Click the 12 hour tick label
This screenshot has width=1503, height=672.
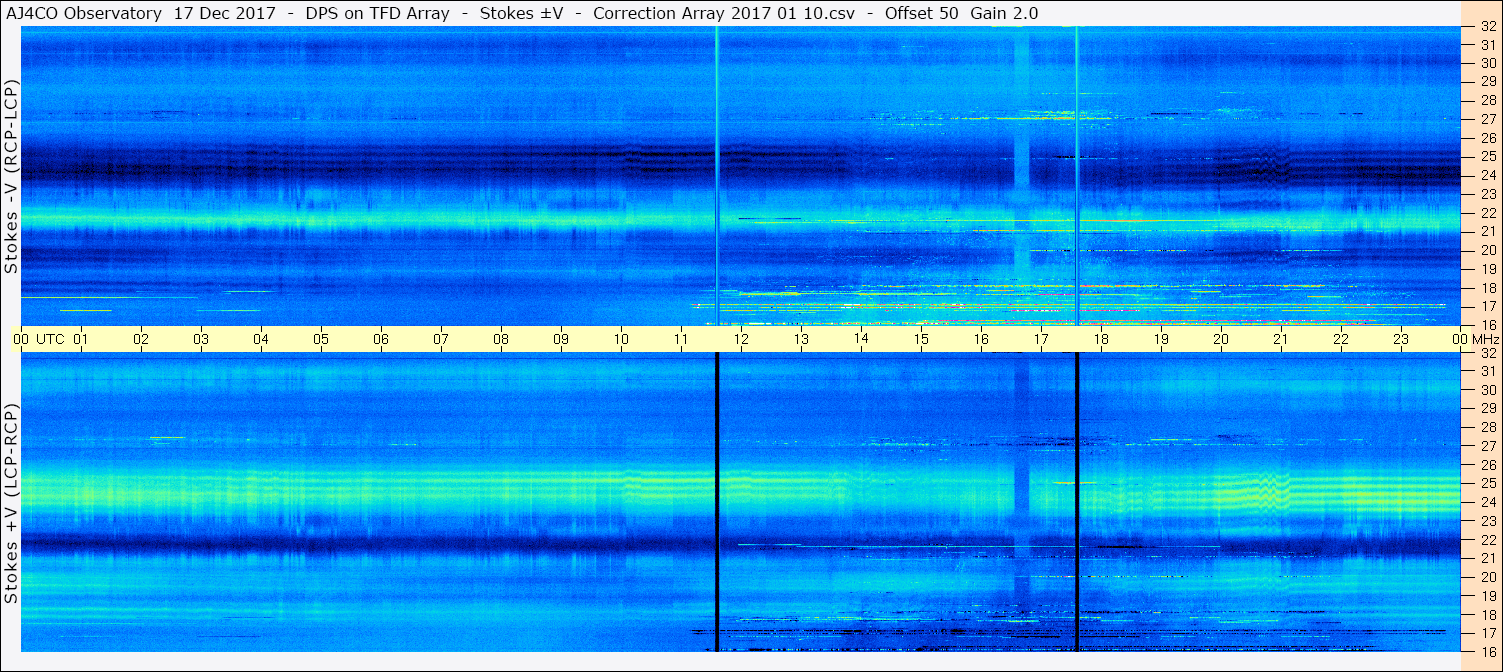[741, 340]
